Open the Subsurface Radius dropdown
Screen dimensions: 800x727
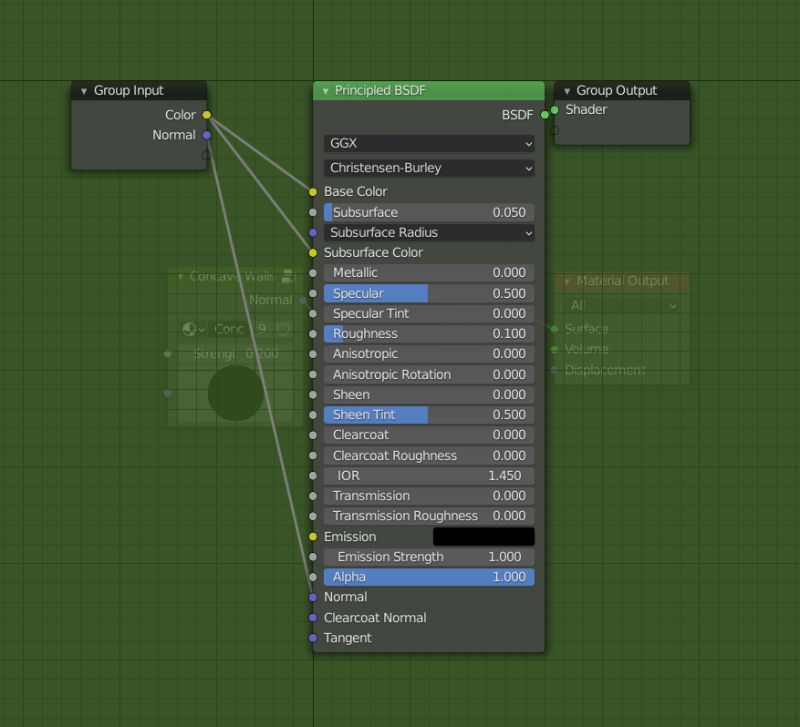point(430,232)
